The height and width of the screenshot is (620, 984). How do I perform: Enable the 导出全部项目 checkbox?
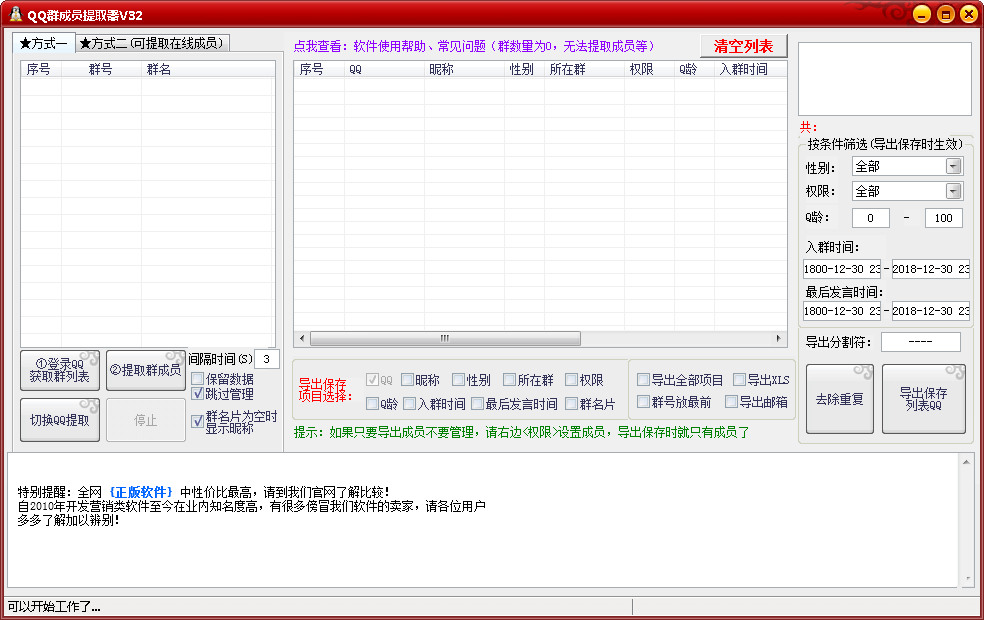(643, 379)
